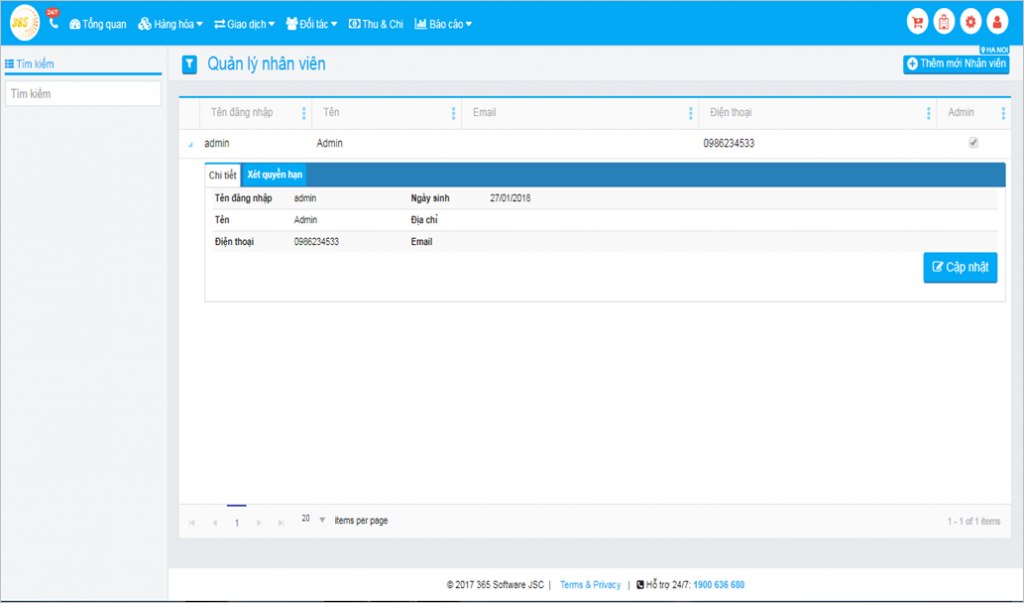Viewport: 1024px width, 603px height.
Task: Open settings via the gear icon
Action: [970, 22]
